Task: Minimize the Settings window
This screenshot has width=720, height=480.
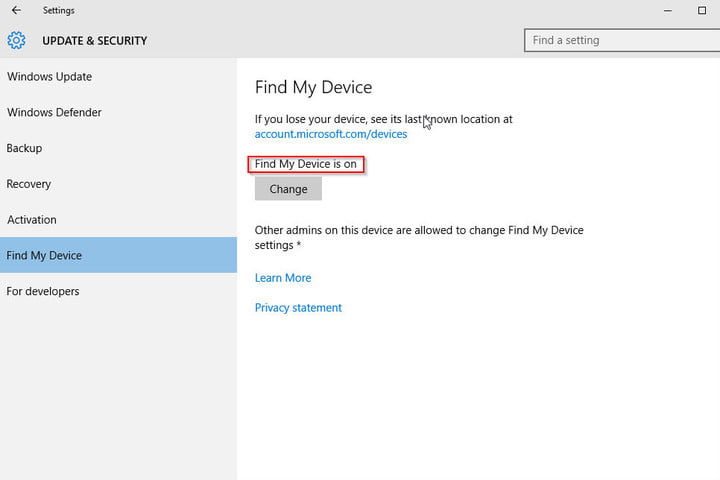Action: point(668,11)
